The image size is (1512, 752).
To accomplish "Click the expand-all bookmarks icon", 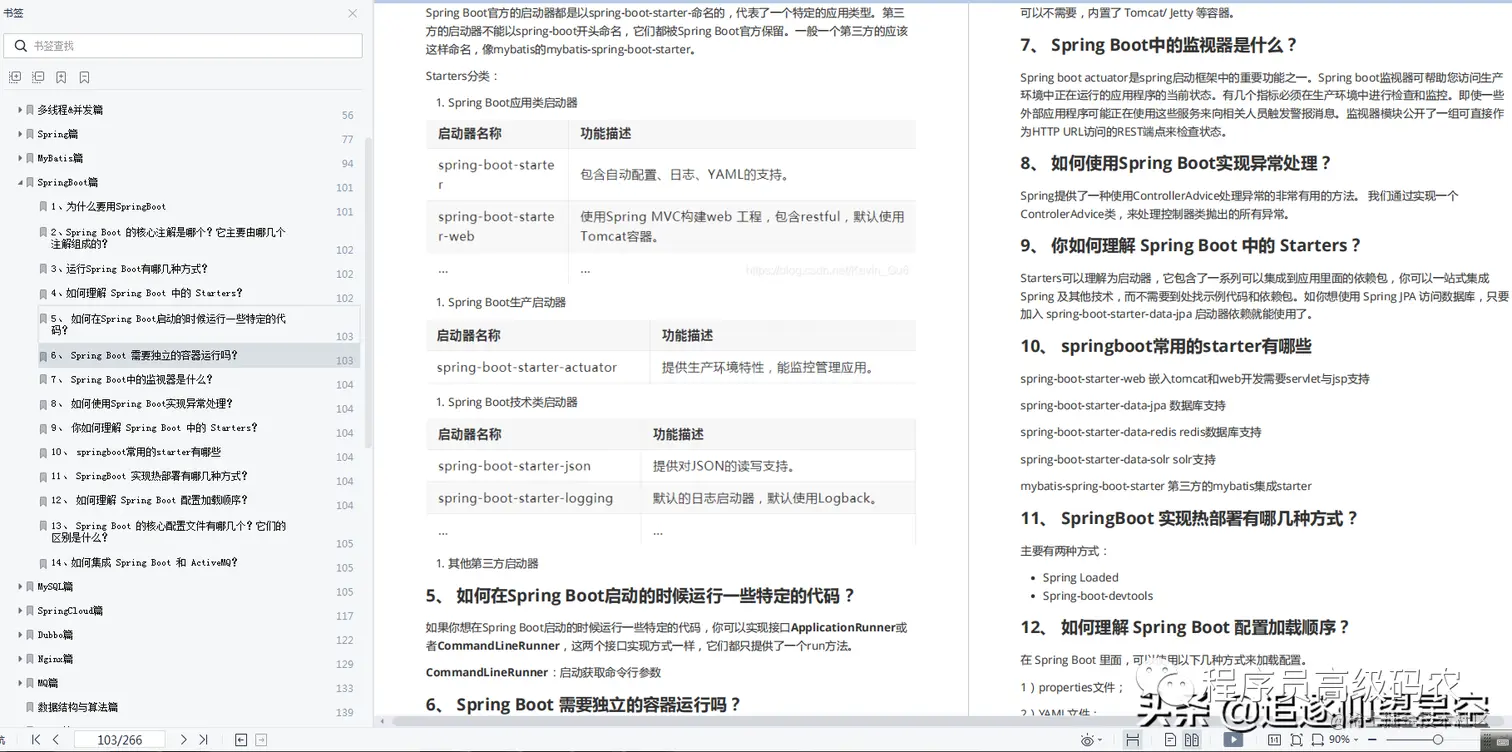I will pos(14,77).
